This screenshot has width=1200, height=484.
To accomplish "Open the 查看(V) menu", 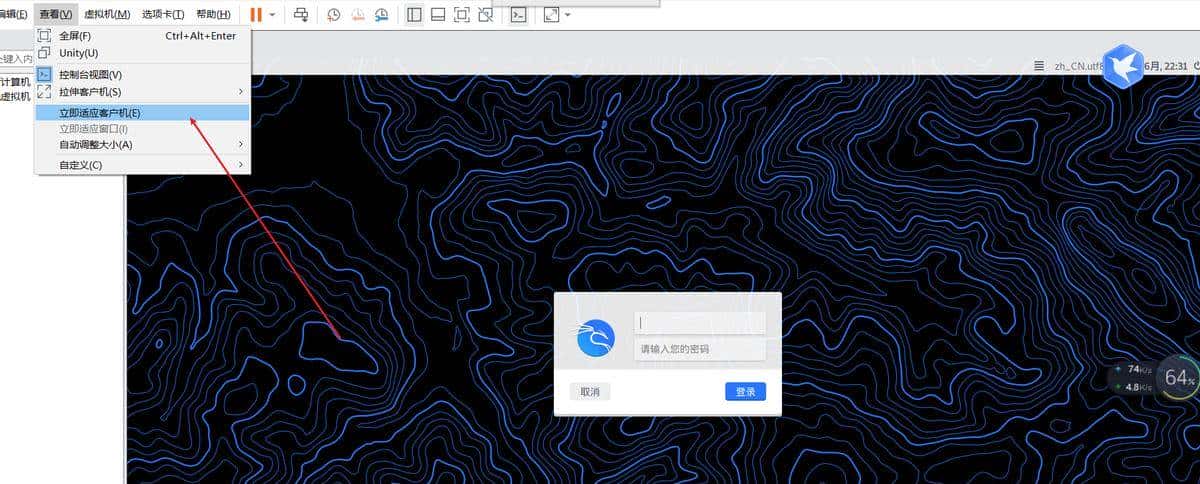I will (x=56, y=14).
